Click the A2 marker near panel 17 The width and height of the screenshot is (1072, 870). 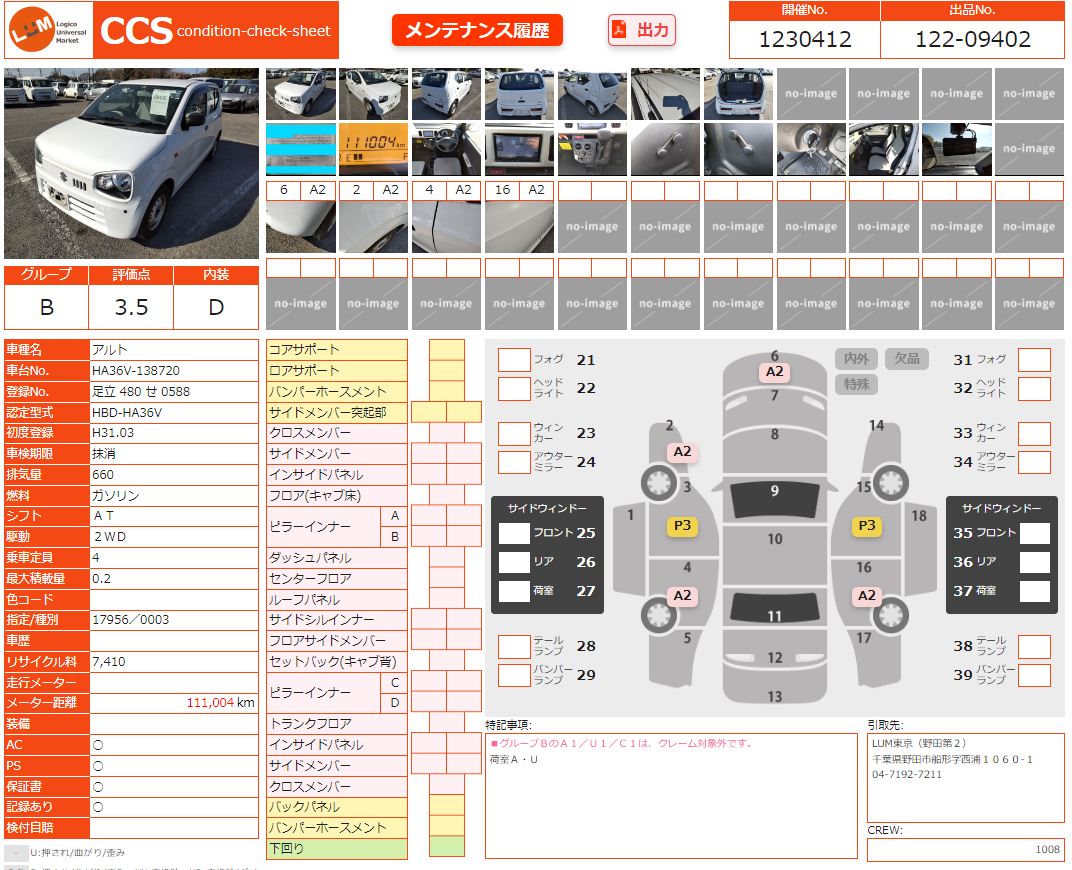[x=866, y=595]
